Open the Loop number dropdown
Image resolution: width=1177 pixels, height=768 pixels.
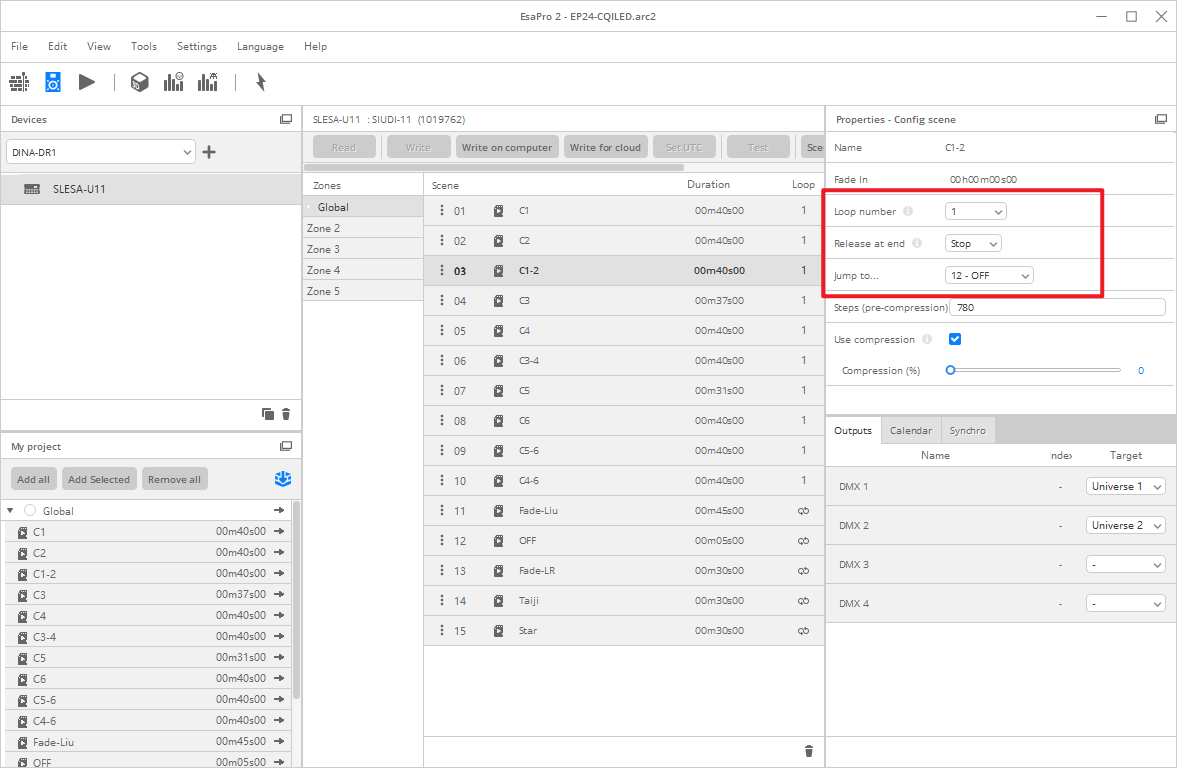pos(975,212)
